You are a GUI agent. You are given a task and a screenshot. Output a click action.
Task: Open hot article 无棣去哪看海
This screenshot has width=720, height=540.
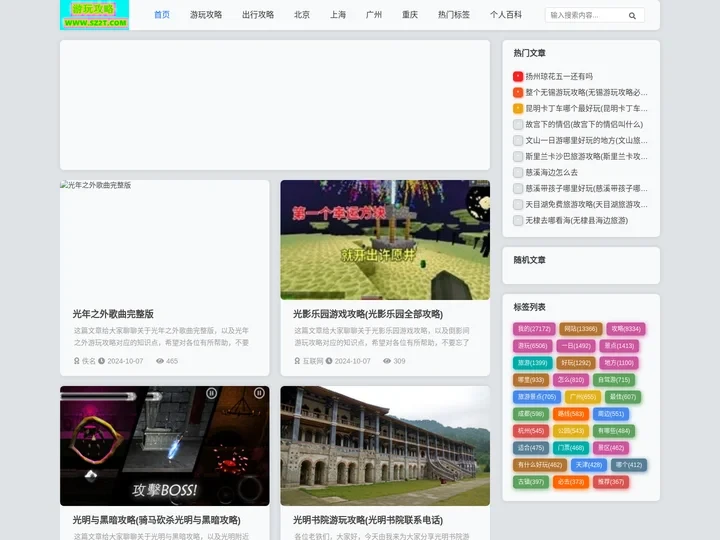576,220
